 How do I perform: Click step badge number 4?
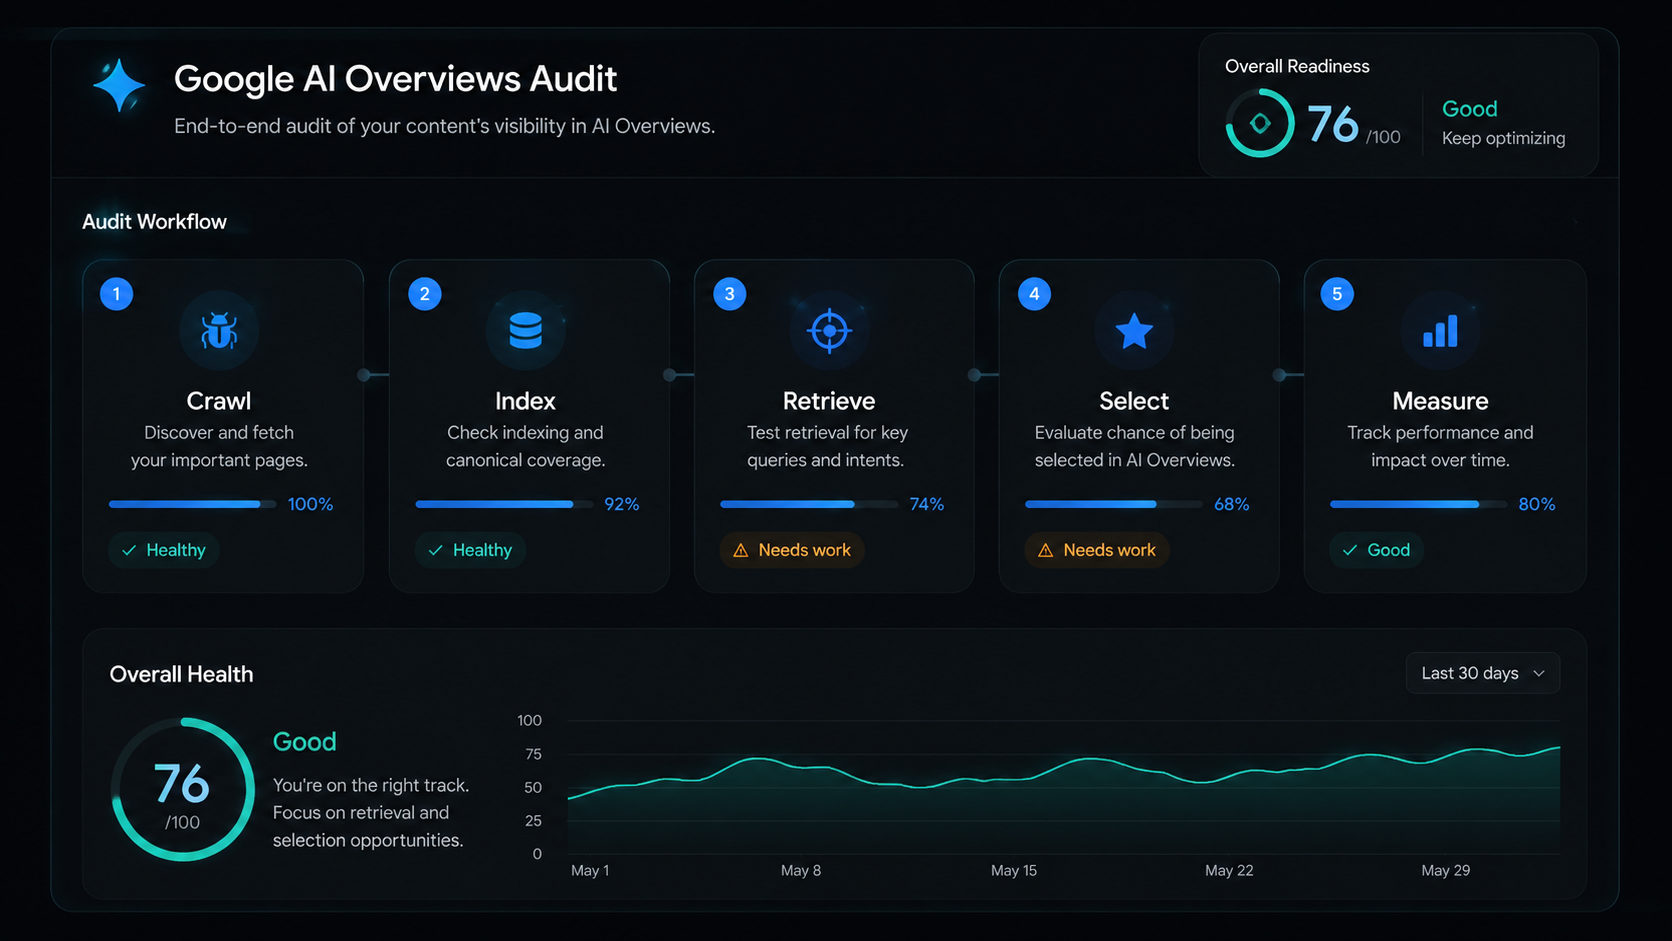click(x=1034, y=294)
